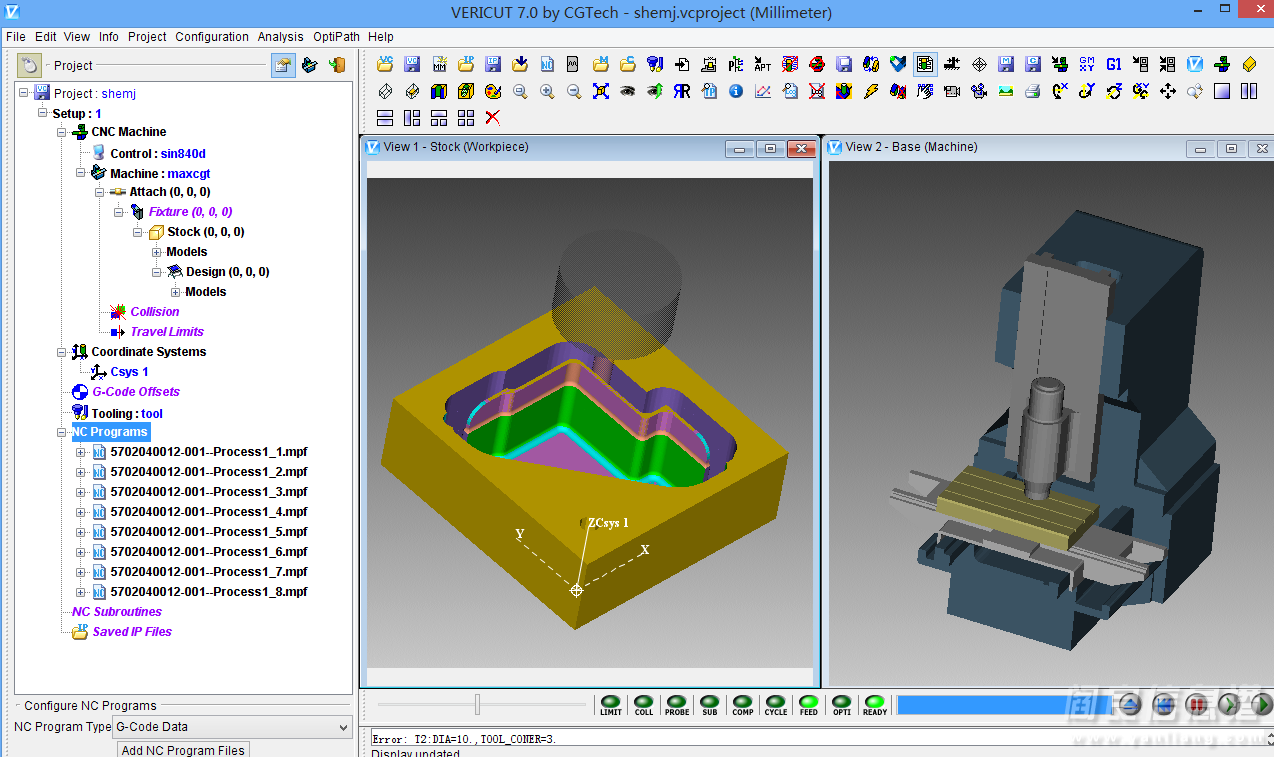Select the Saved IP Files tree item
This screenshot has height=757, width=1274.
(132, 632)
